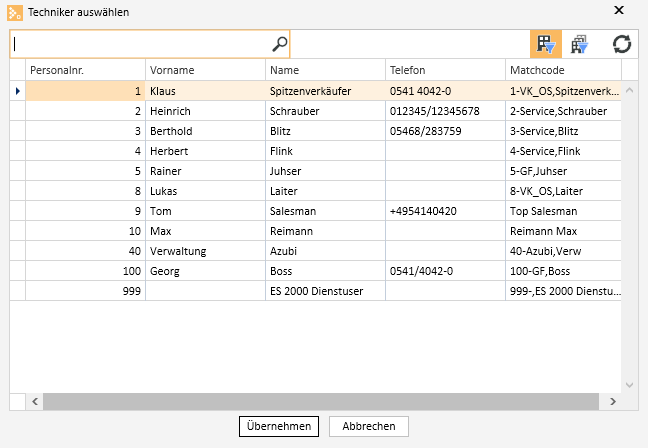Screen dimensions: 648x448
Task: Sort by Vorname column header
Action: coord(205,70)
